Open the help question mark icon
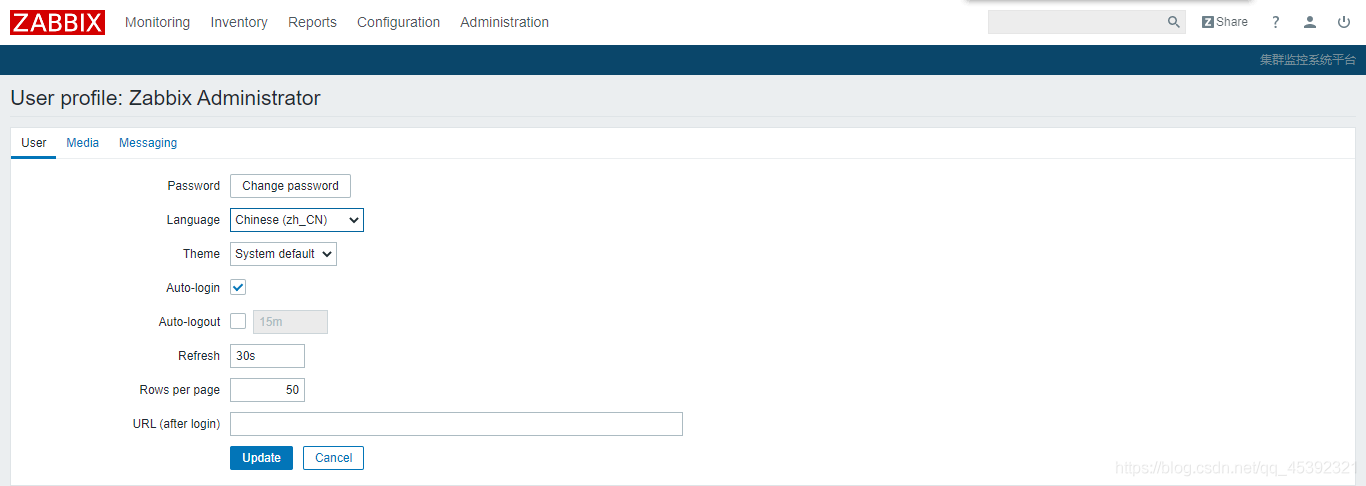Image resolution: width=1366 pixels, height=486 pixels. click(x=1276, y=22)
